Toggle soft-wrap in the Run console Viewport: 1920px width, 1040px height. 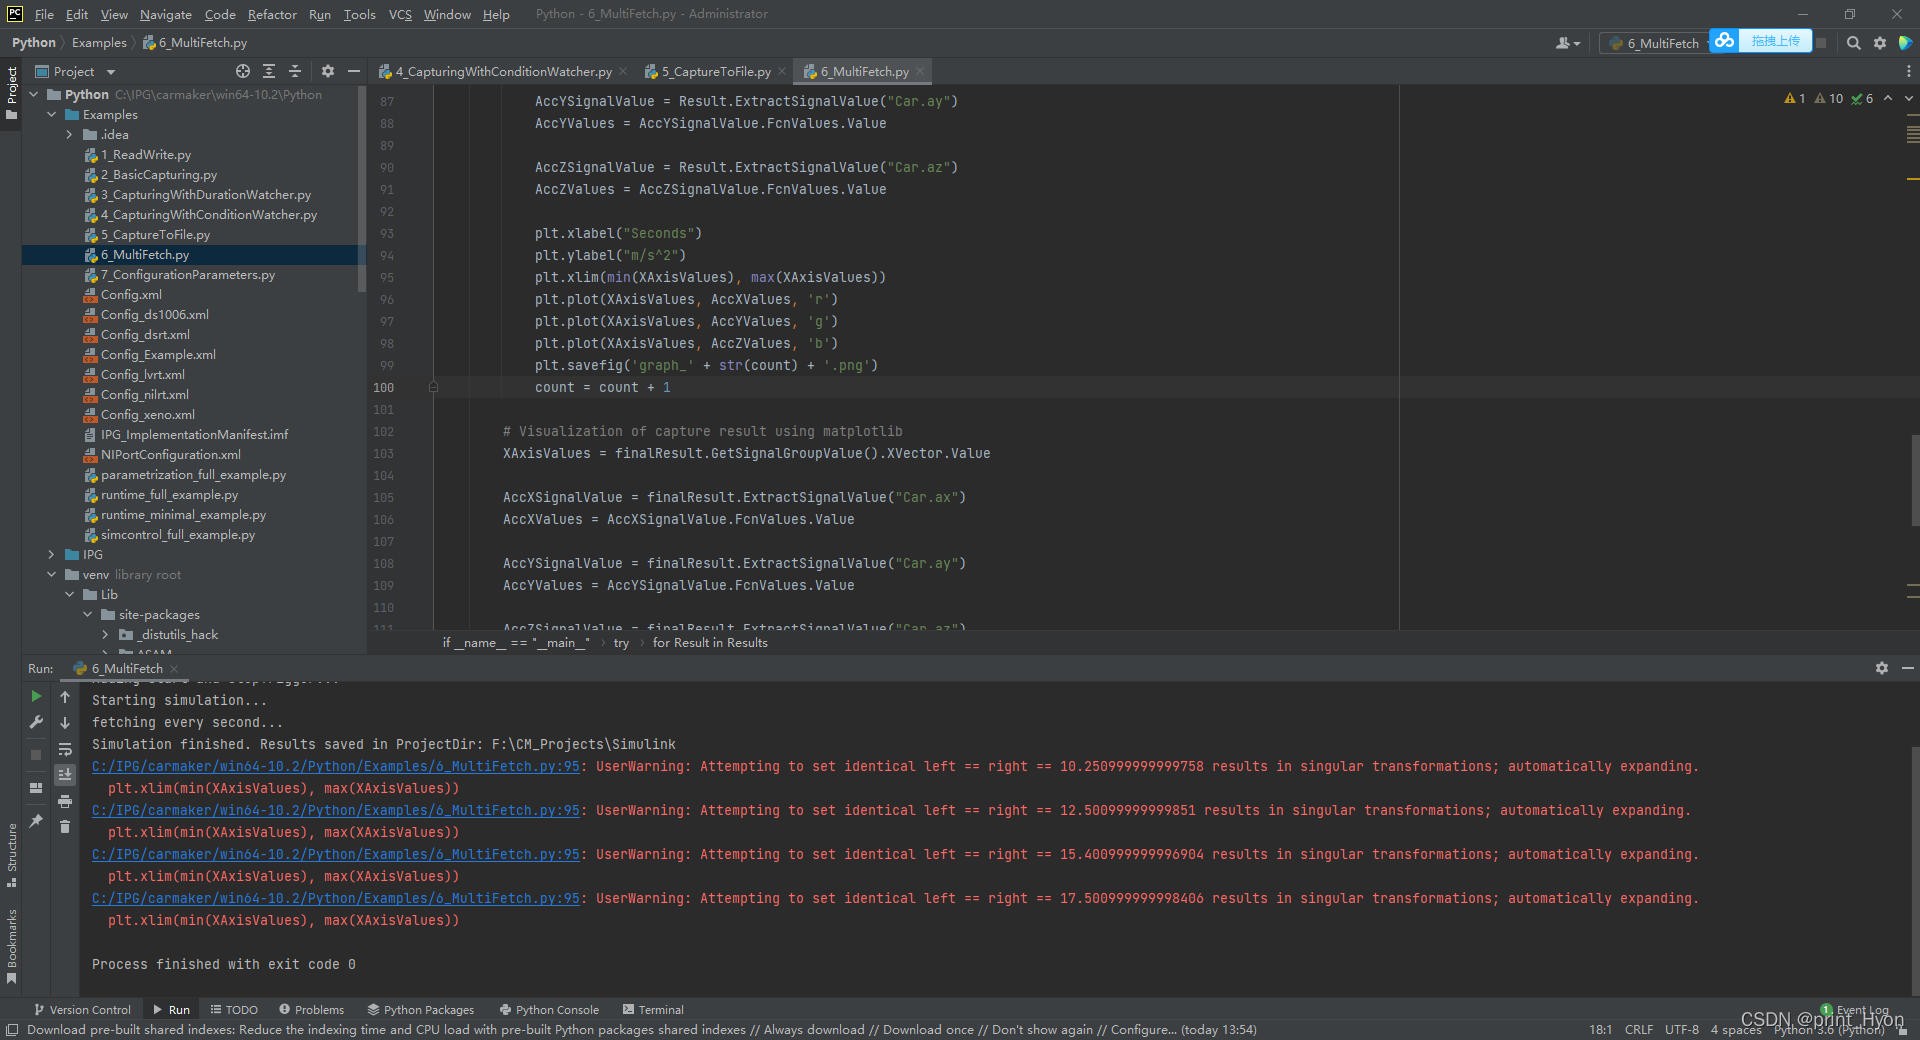tap(65, 749)
